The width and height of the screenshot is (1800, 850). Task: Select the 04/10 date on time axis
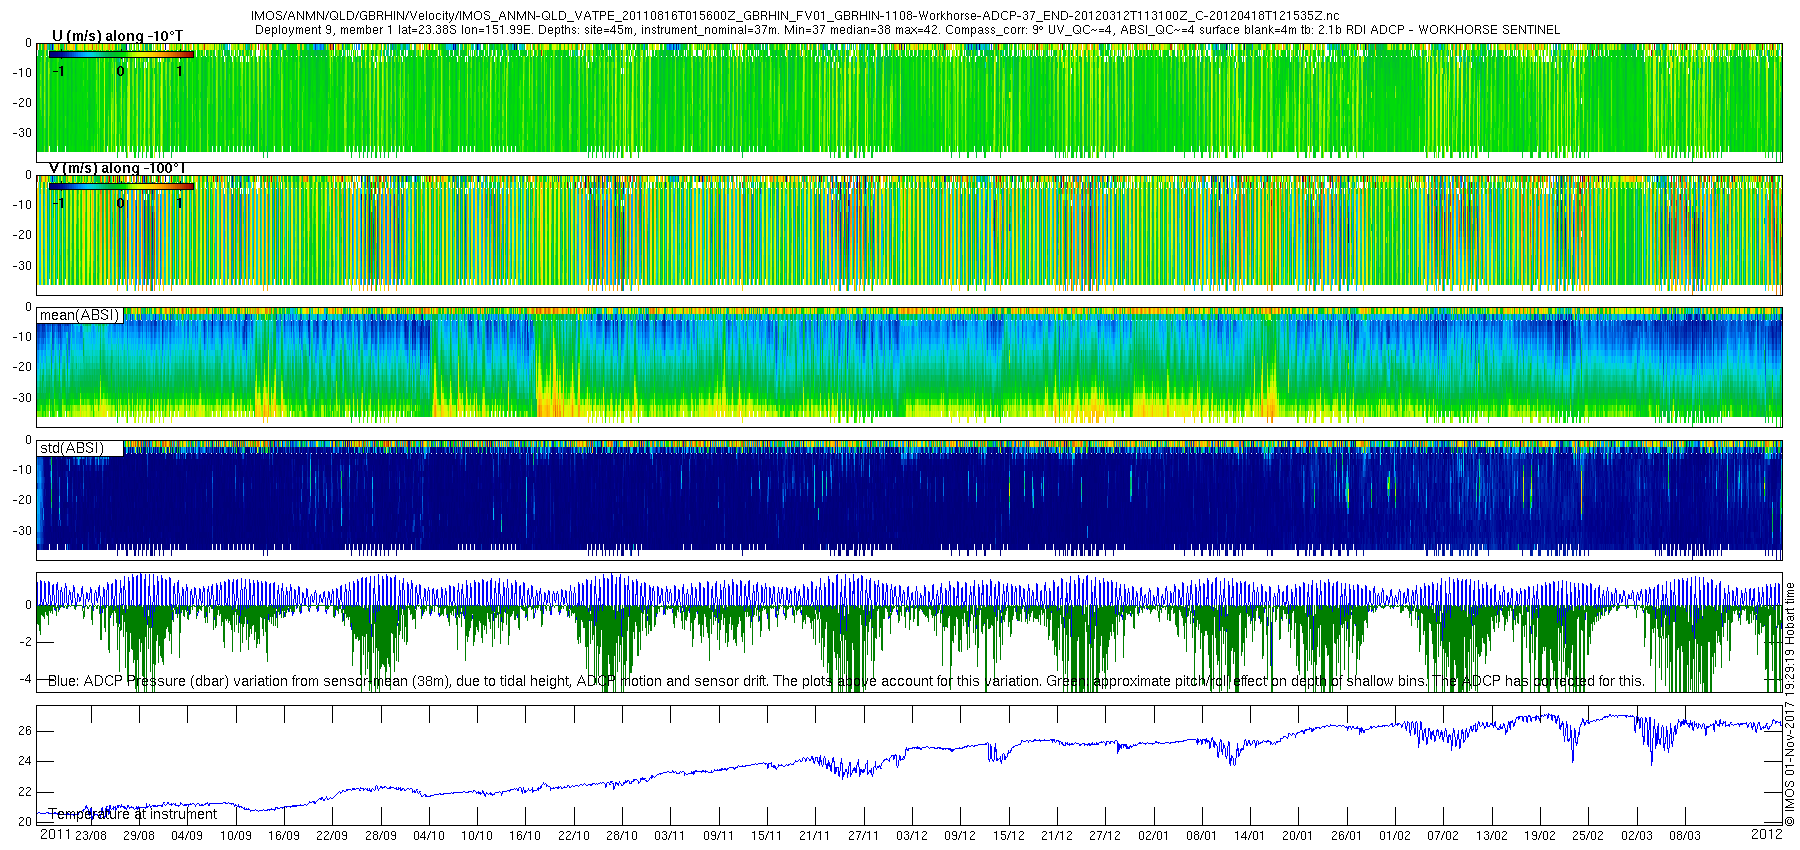point(429,836)
